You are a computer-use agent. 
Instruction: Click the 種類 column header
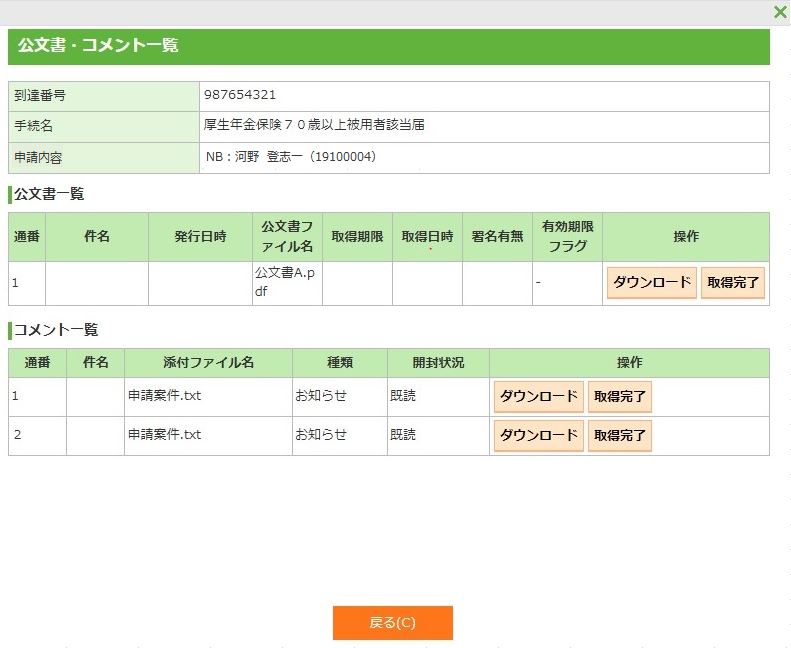(340, 363)
